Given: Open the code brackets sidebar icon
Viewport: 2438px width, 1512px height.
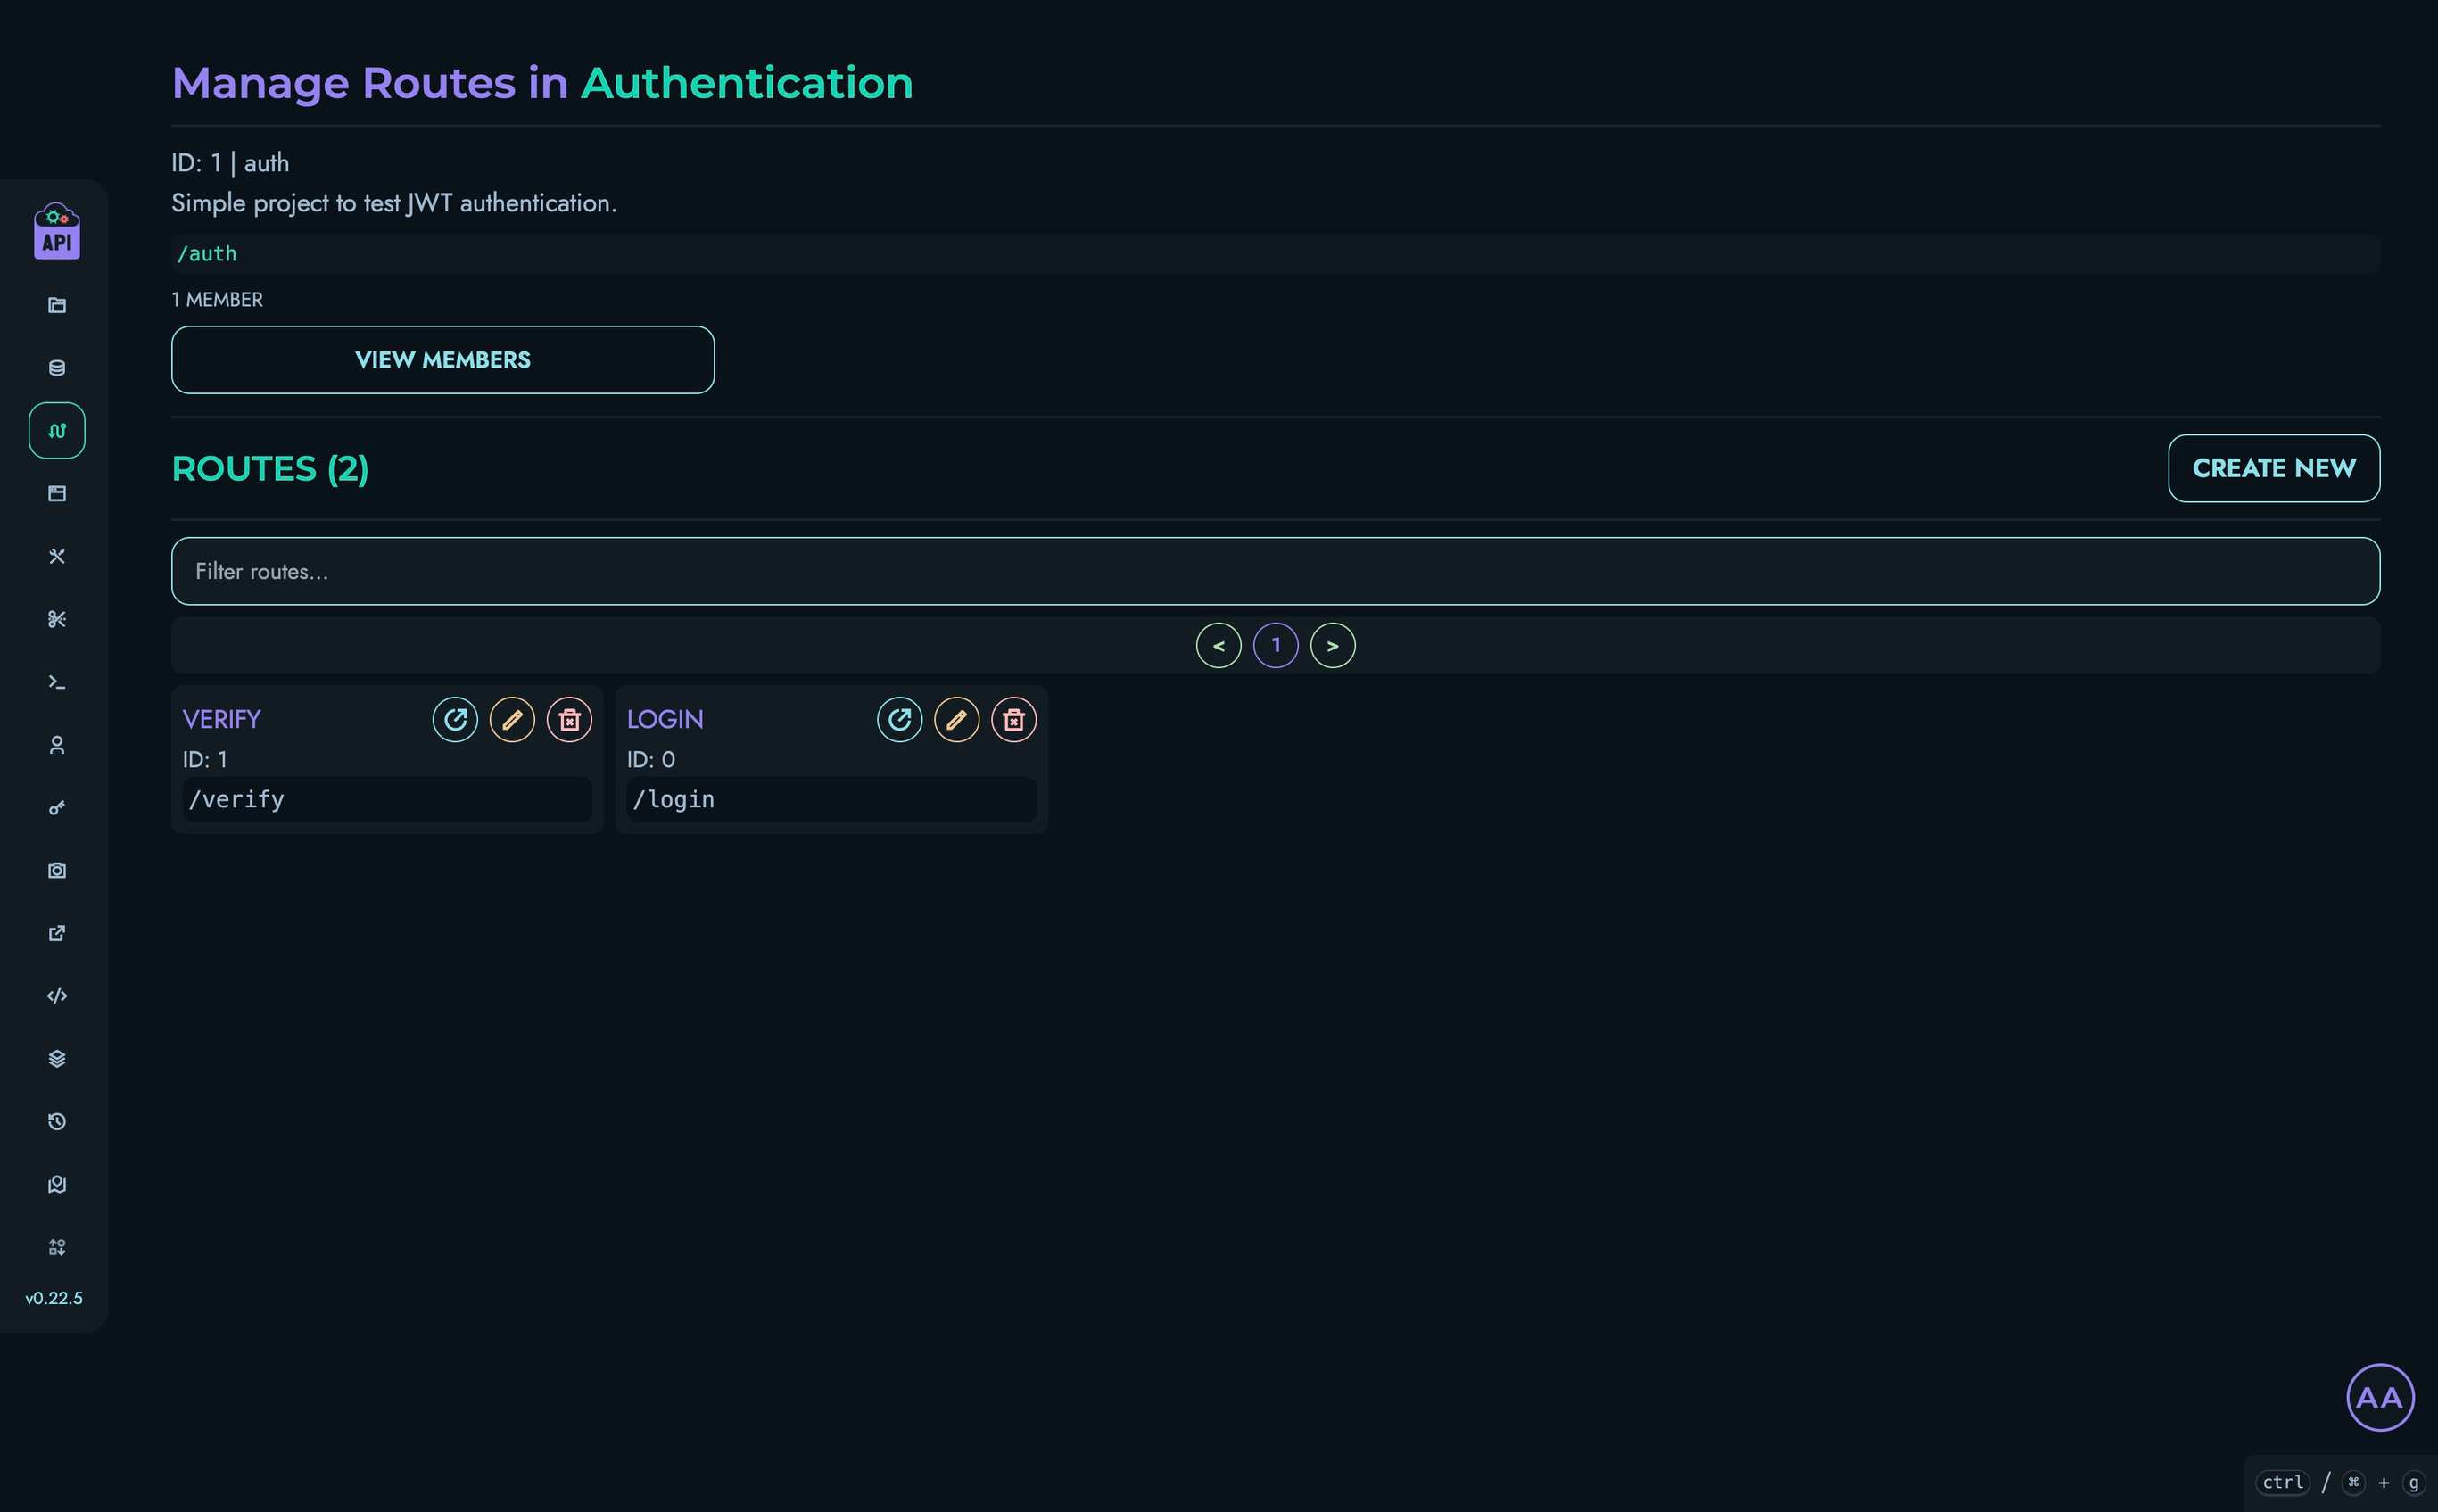Looking at the screenshot, I should point(57,996).
